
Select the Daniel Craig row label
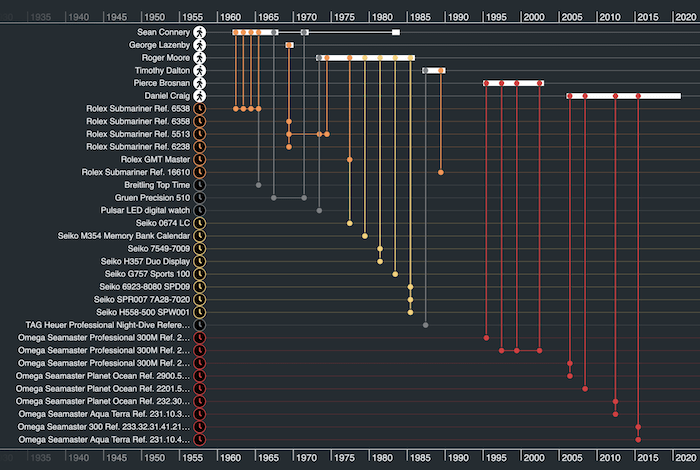167,96
